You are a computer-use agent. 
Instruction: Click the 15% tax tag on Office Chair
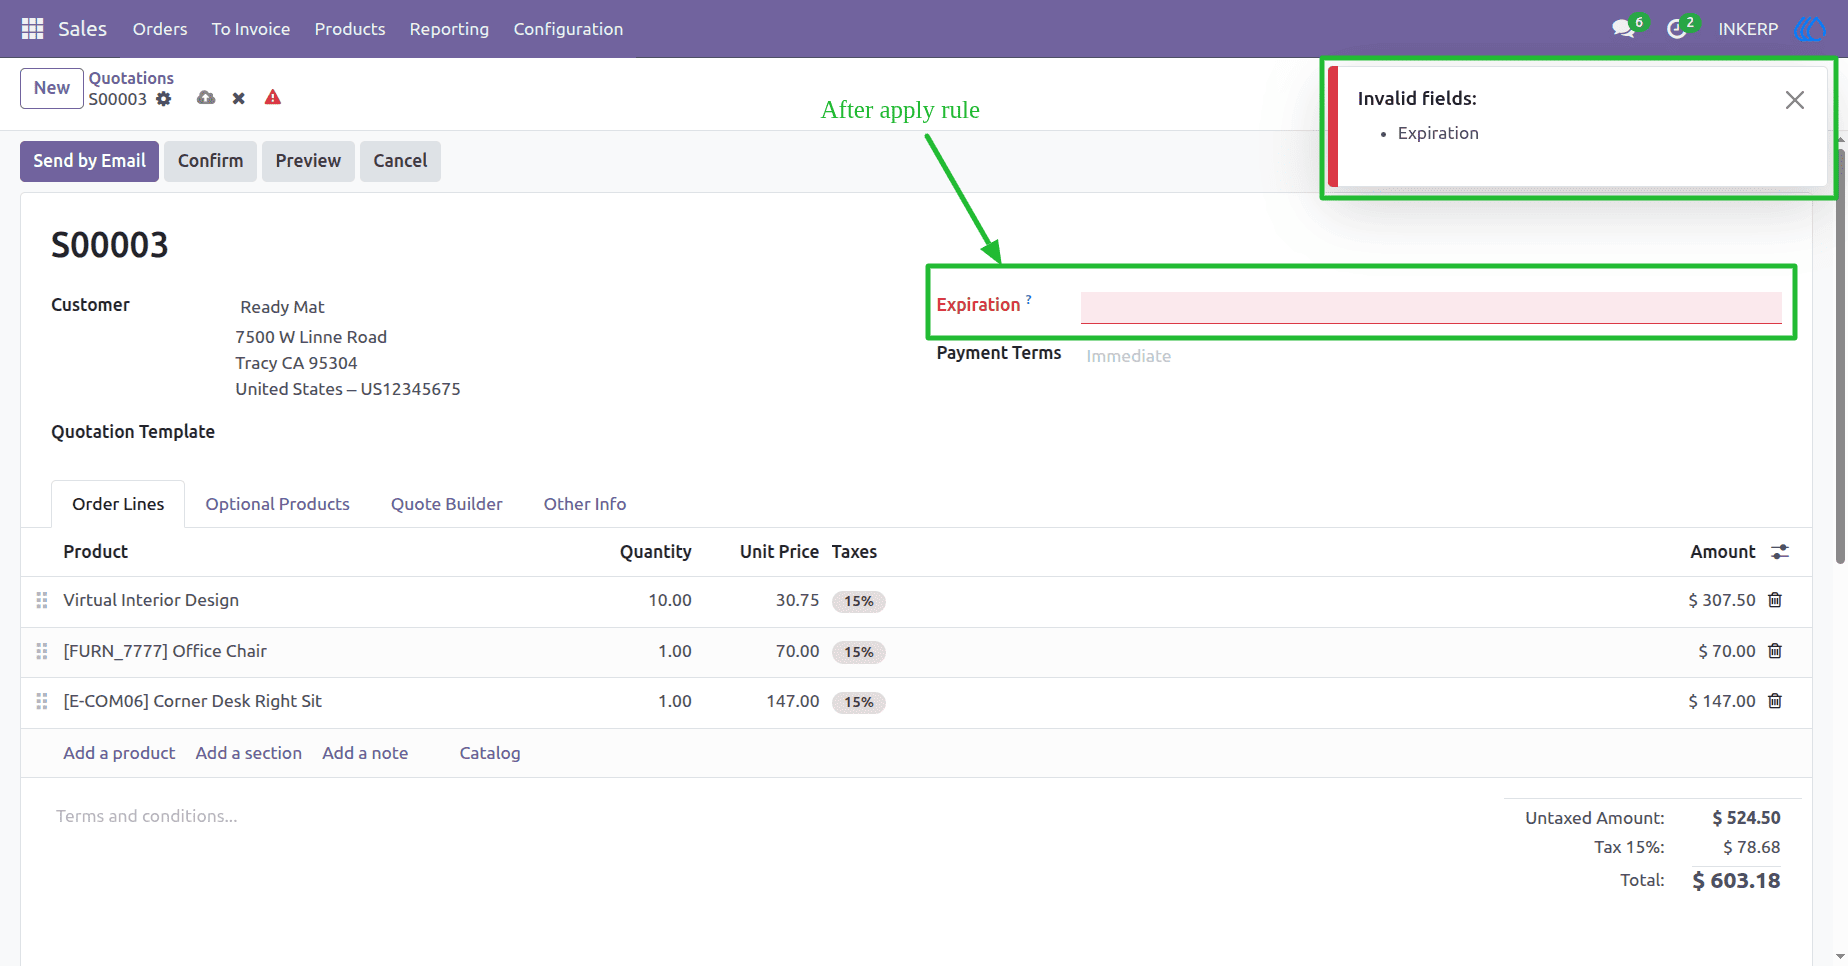859,652
